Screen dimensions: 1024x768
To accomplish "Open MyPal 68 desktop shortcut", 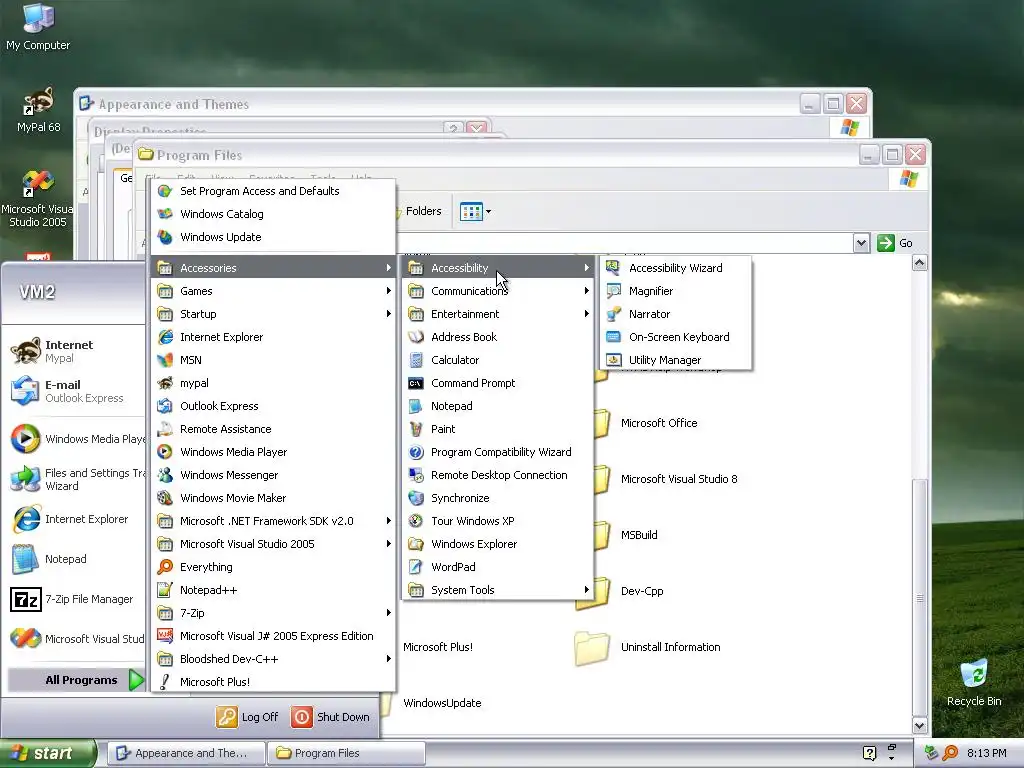I will (x=38, y=109).
